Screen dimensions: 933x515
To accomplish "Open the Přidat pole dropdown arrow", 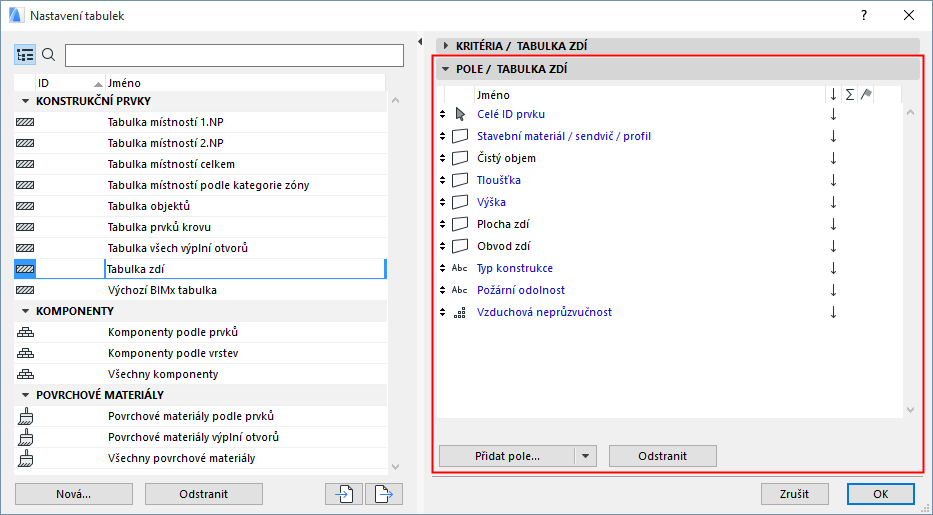I will 586,456.
